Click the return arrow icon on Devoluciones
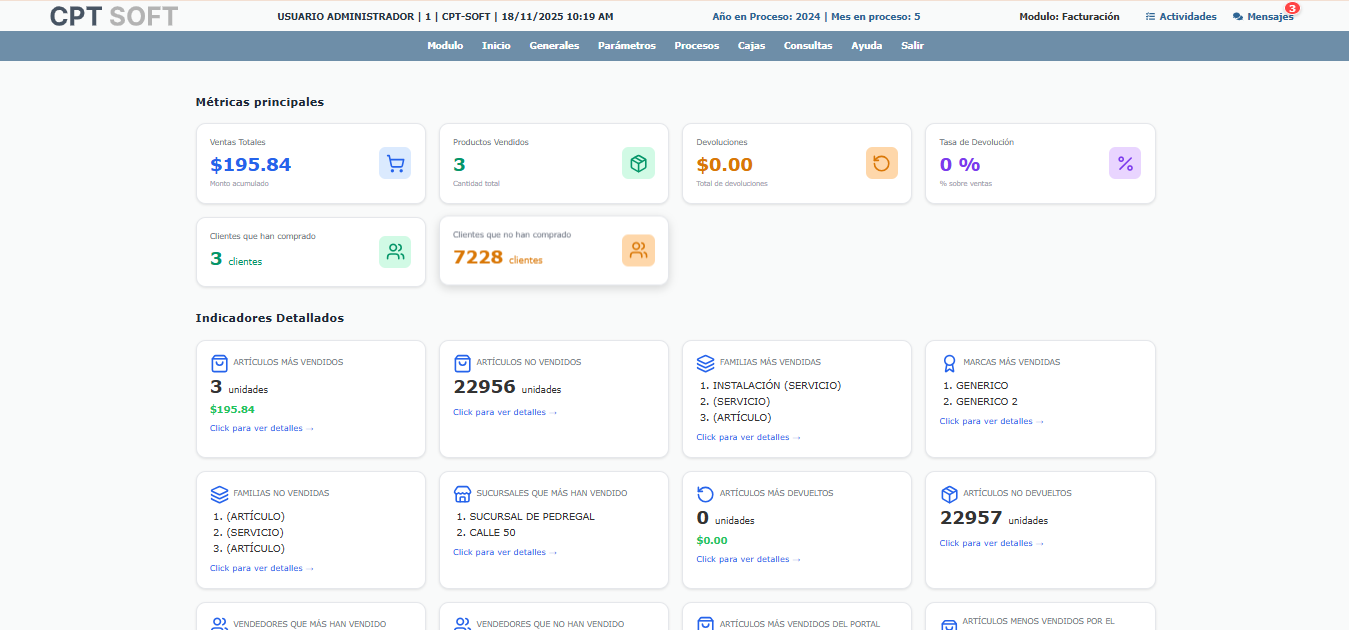This screenshot has height=630, width=1349. (x=881, y=163)
